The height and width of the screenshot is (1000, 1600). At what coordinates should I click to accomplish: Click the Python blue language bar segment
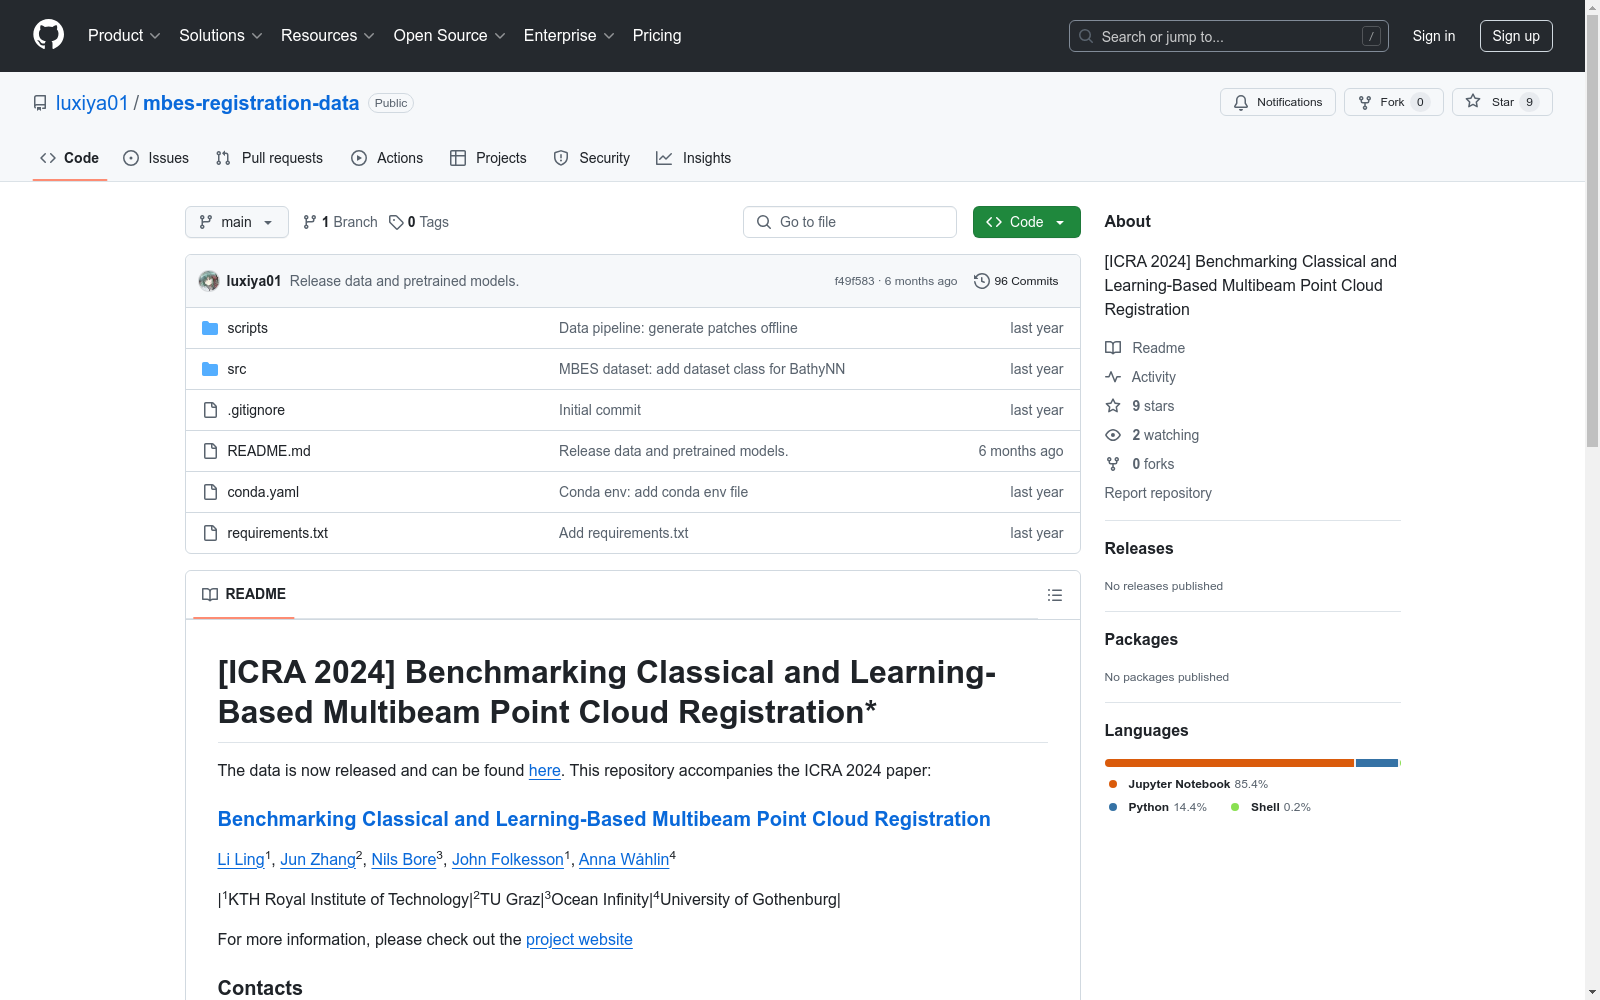point(1376,763)
